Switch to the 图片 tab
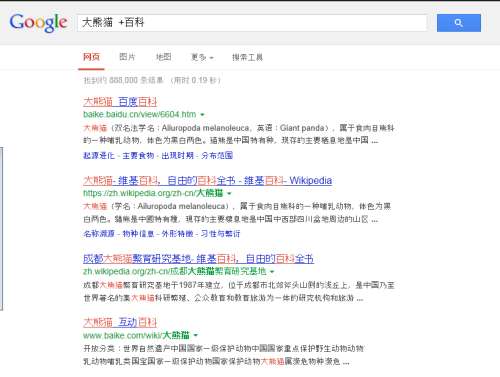The height and width of the screenshot is (377, 500). (127, 57)
